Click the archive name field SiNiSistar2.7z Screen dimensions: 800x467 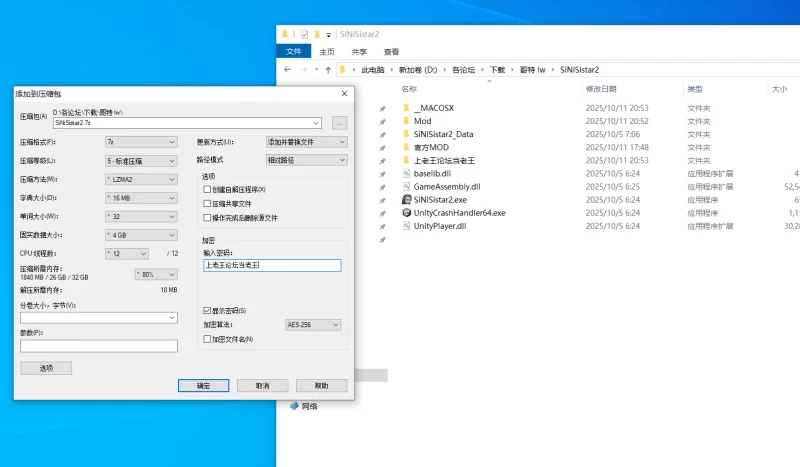pyautogui.click(x=187, y=123)
